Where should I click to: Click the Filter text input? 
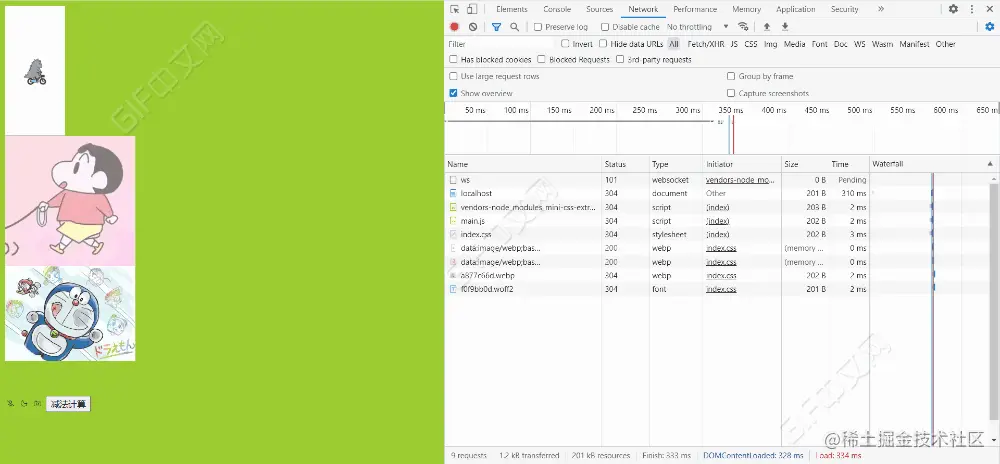pos(501,44)
